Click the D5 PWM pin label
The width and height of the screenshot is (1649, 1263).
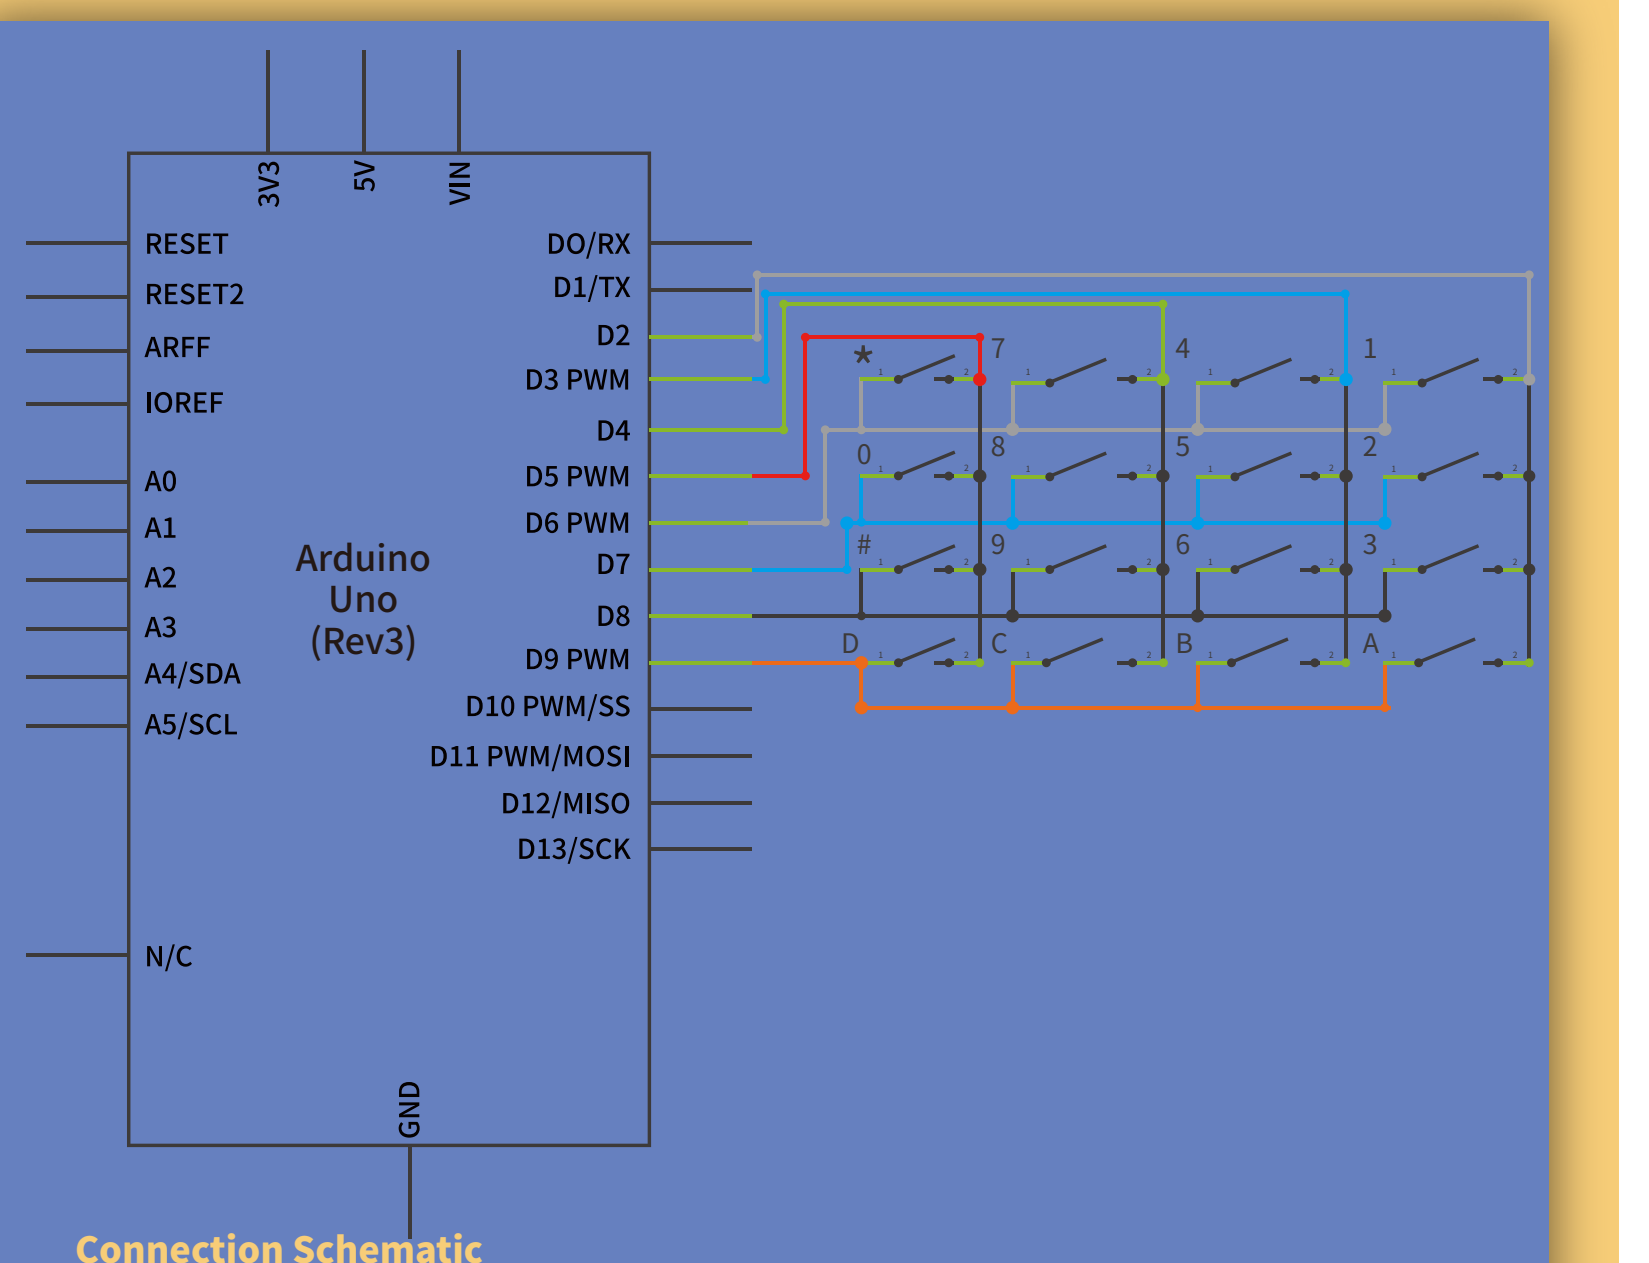coord(578,476)
